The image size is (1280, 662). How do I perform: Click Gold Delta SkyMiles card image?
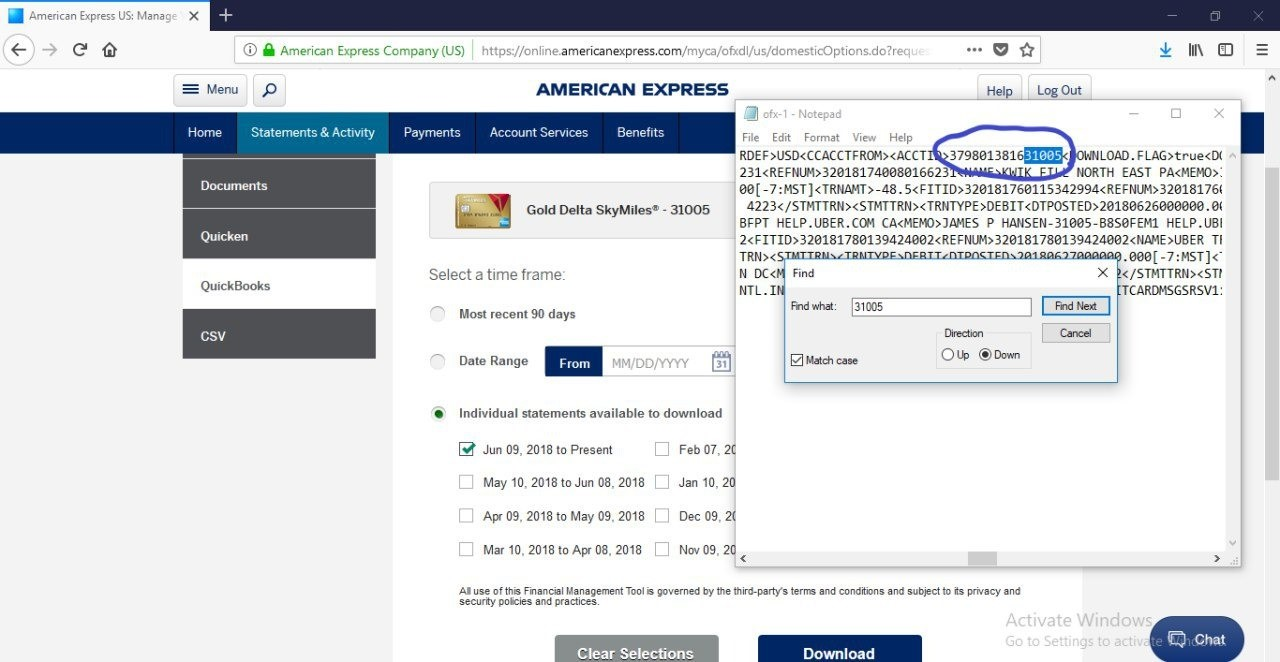[x=483, y=210]
